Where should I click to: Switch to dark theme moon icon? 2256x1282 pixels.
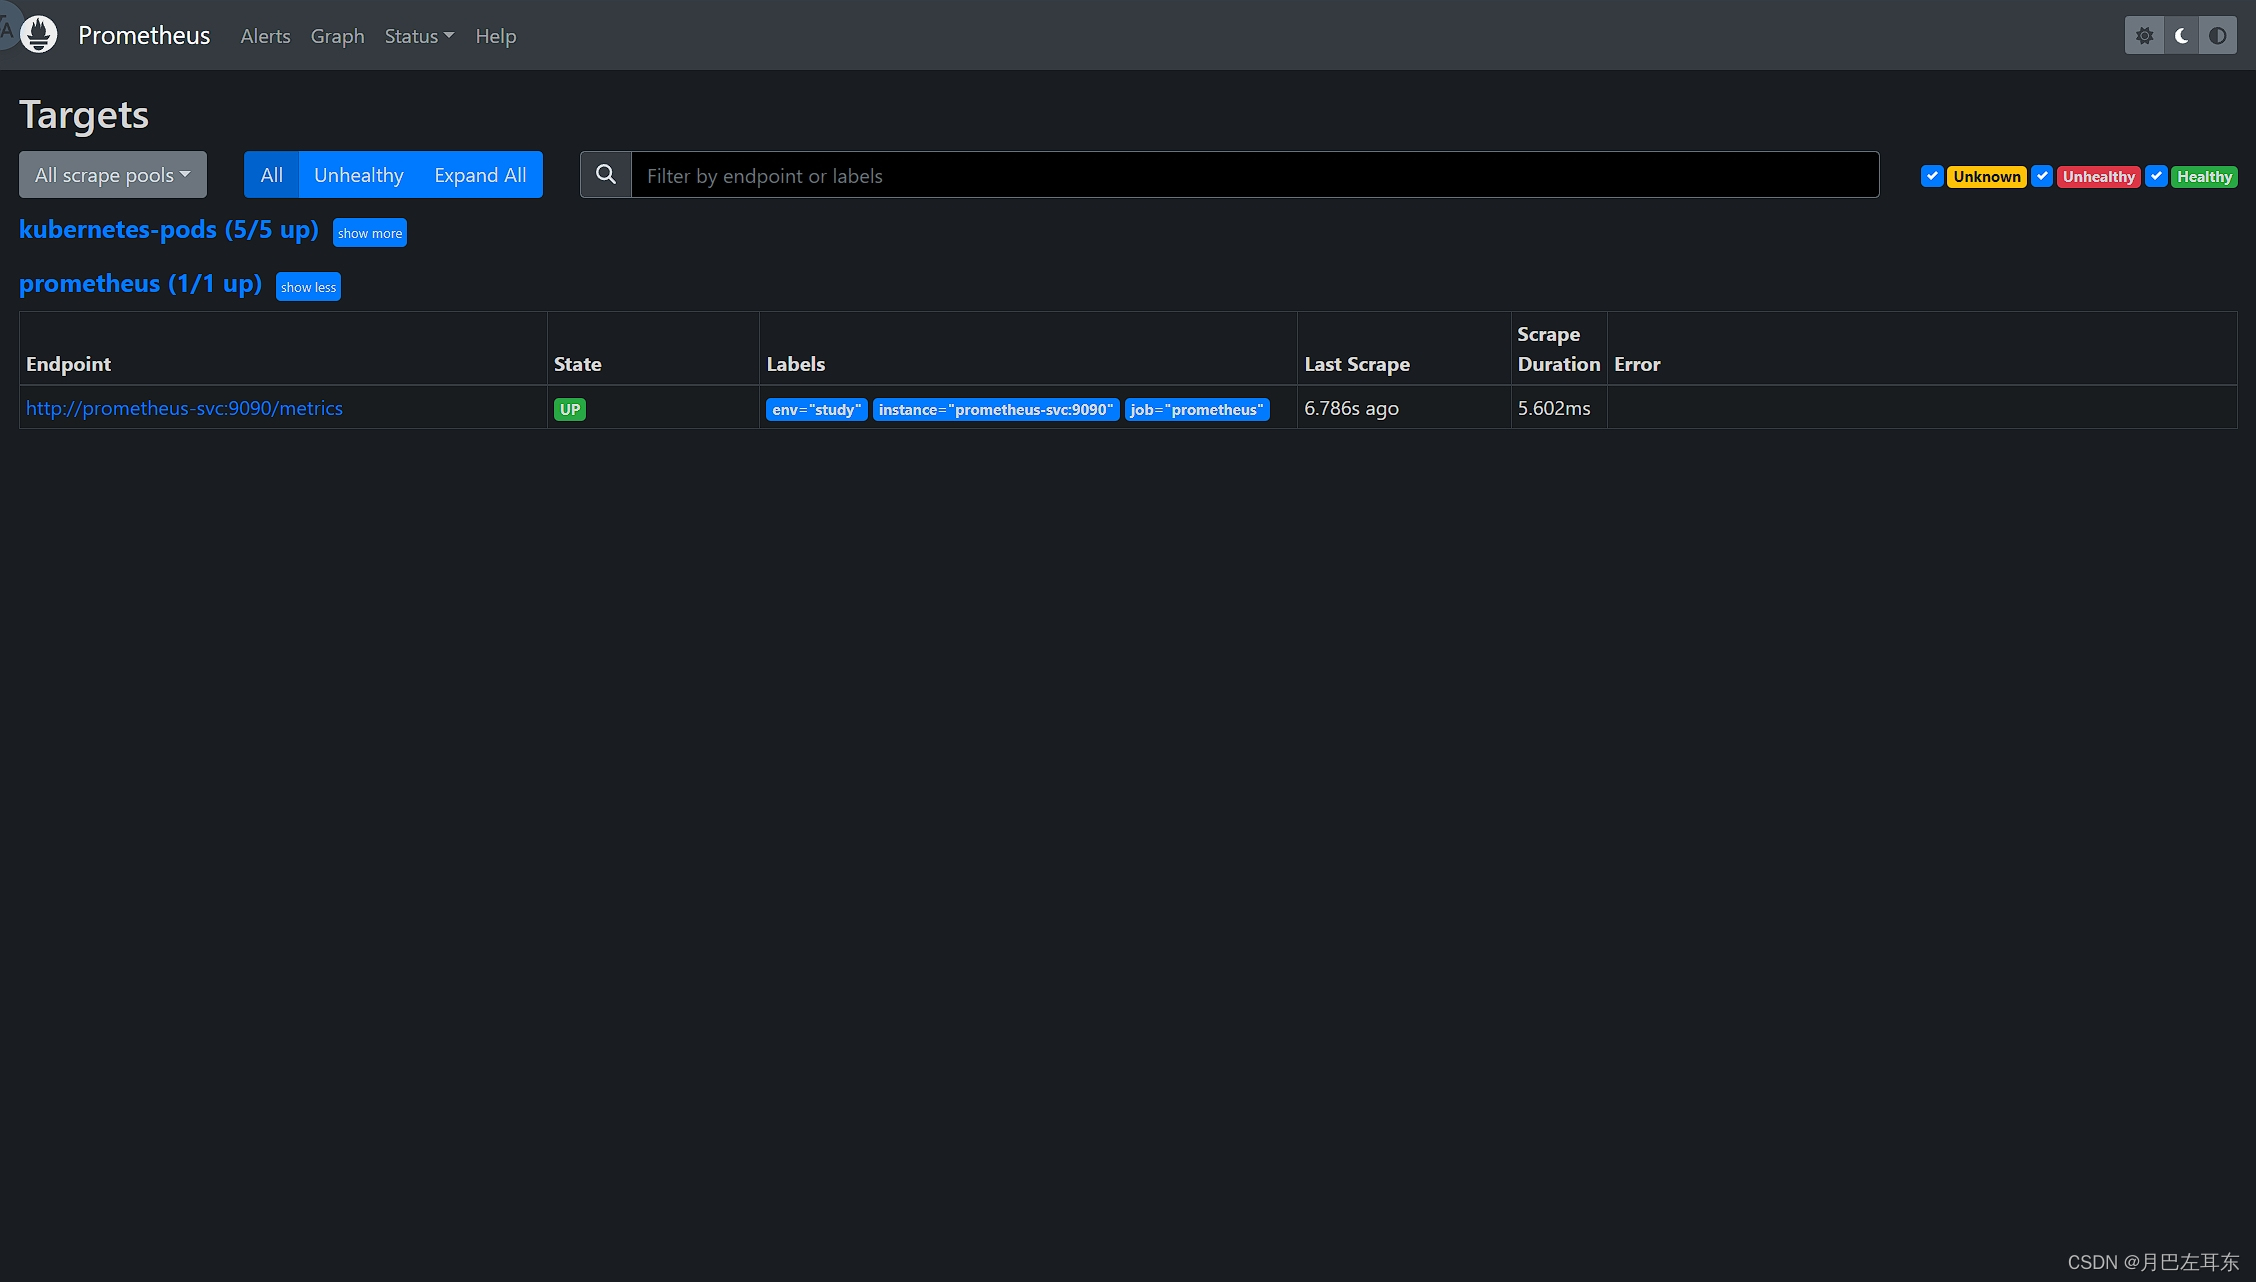coord(2181,36)
